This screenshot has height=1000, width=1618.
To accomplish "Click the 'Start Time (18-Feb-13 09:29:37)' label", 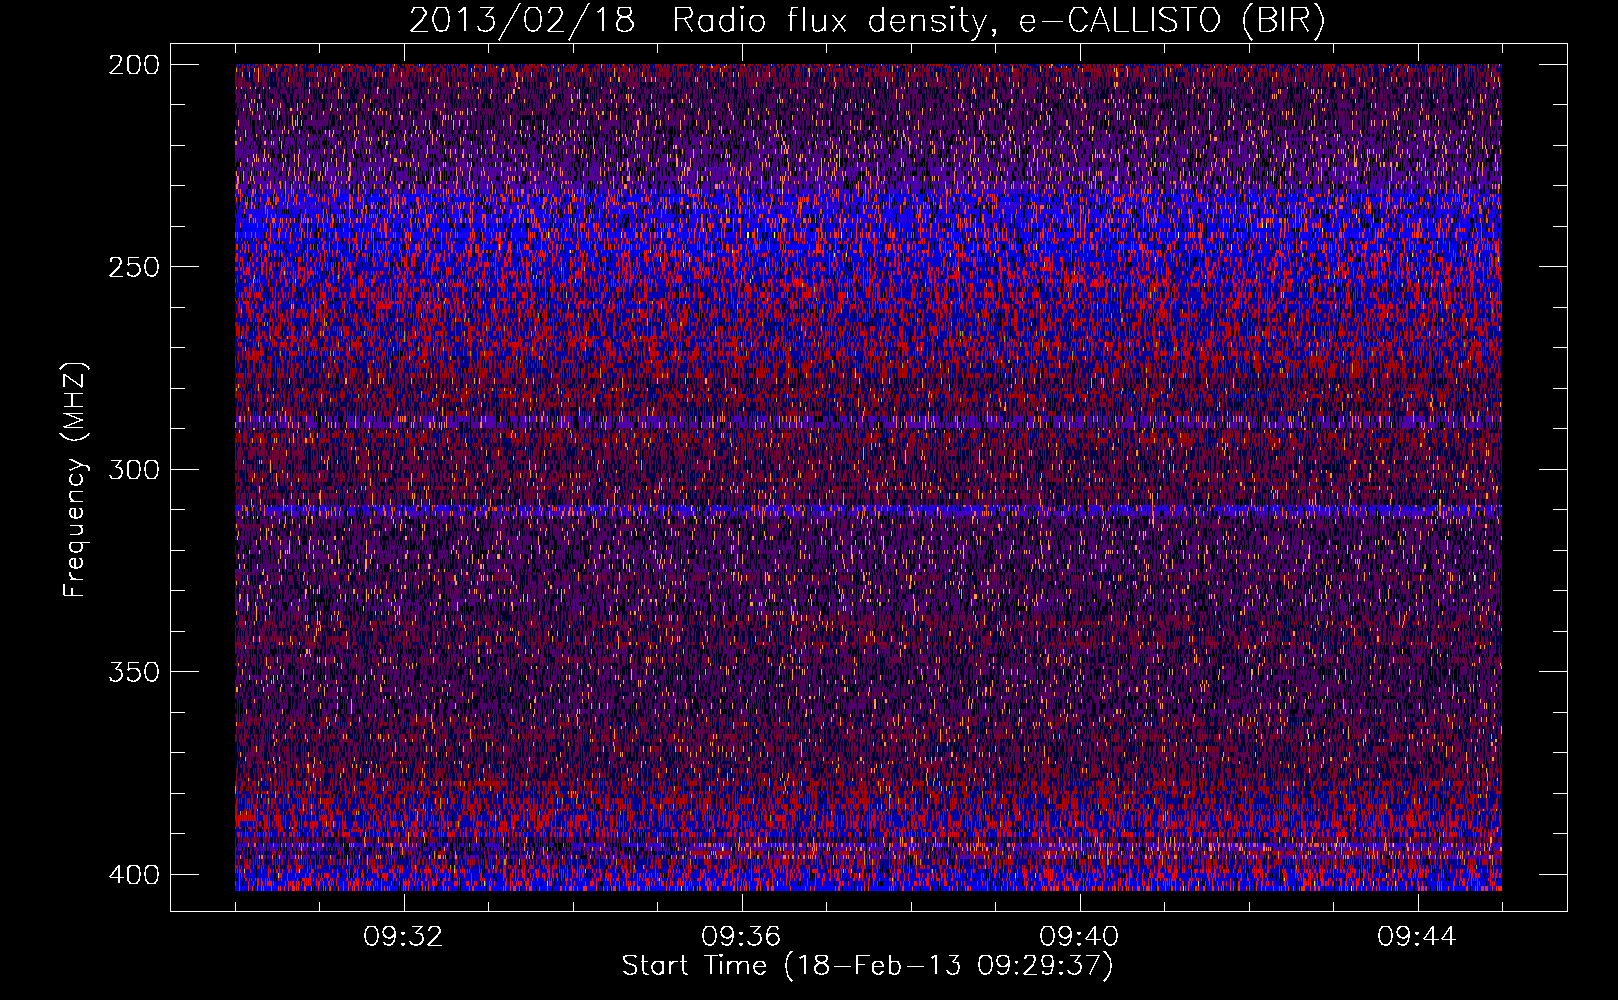I will point(867,966).
